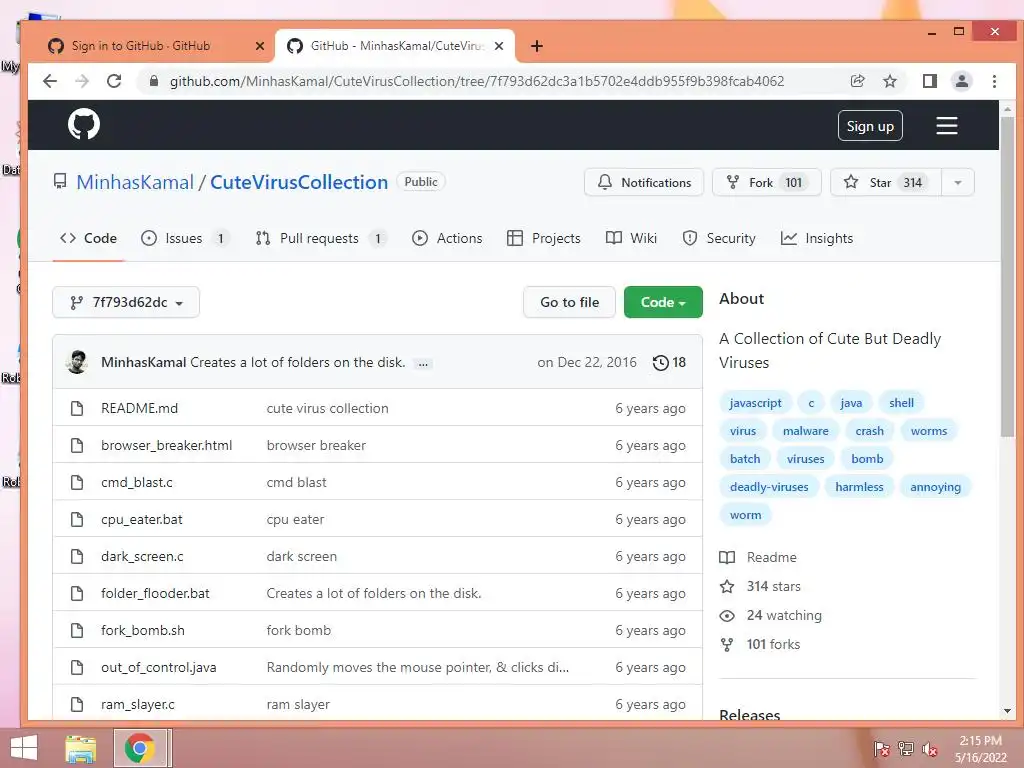1024x768 pixels.
Task: Open the Security tab
Action: 718,238
